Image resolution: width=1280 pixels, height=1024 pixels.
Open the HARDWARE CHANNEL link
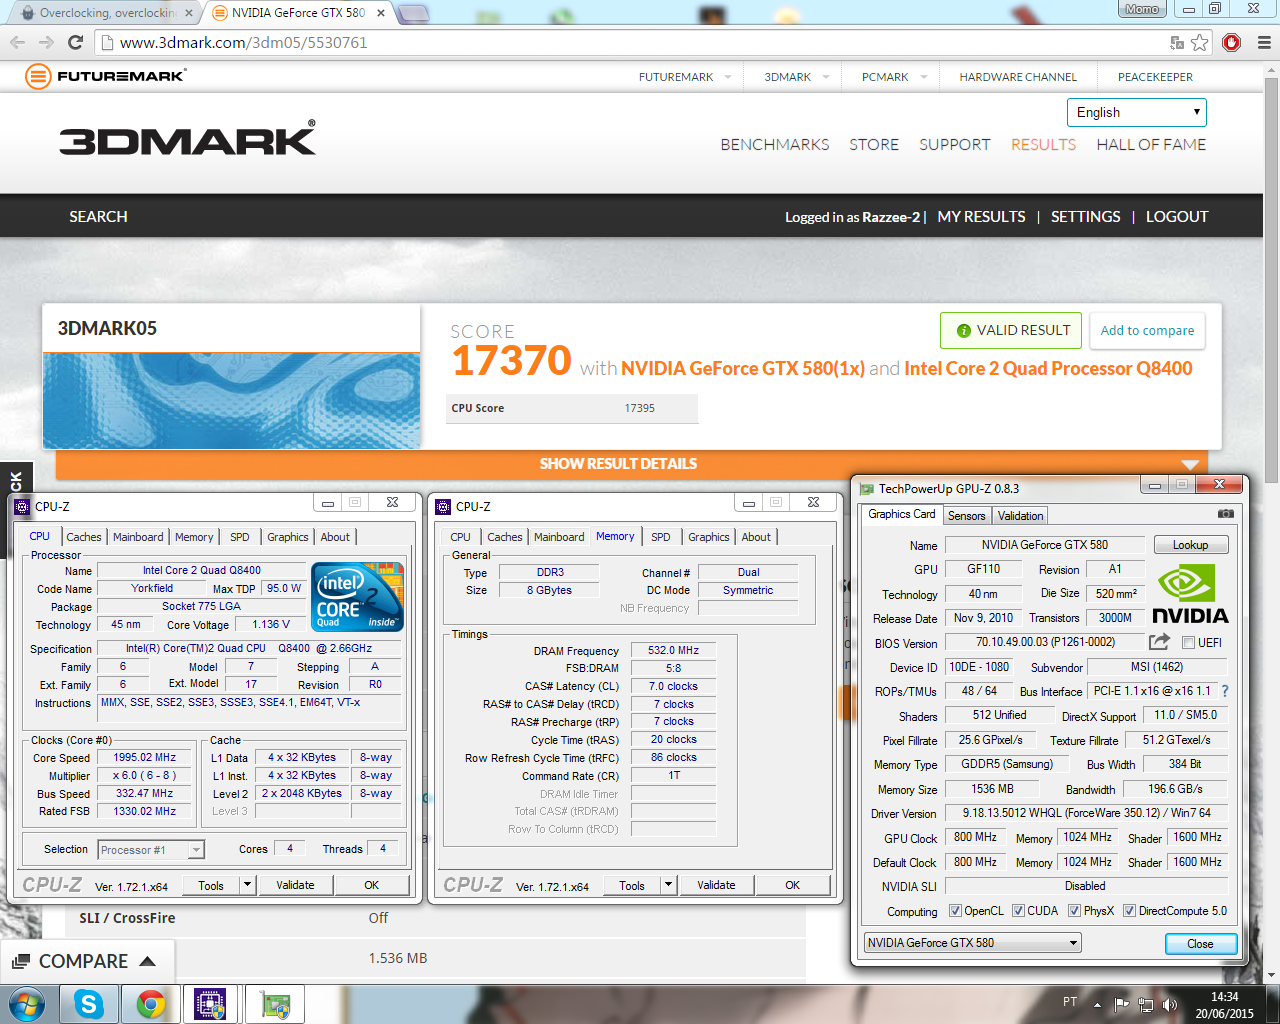click(1018, 77)
